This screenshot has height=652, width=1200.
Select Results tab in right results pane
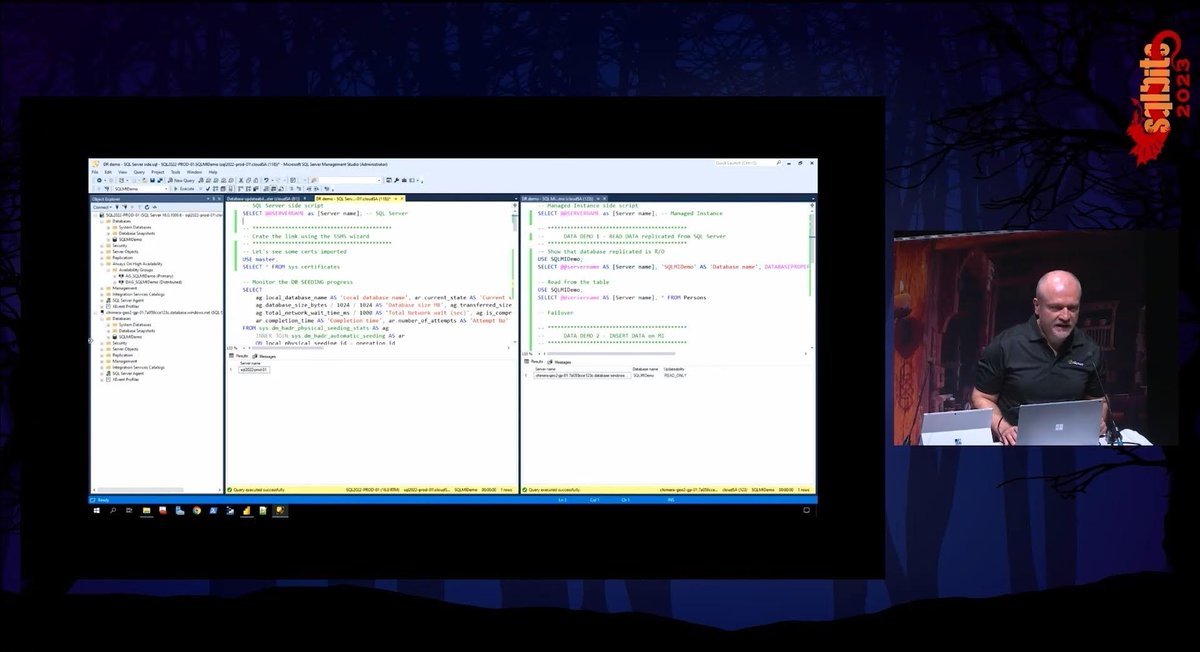point(534,362)
